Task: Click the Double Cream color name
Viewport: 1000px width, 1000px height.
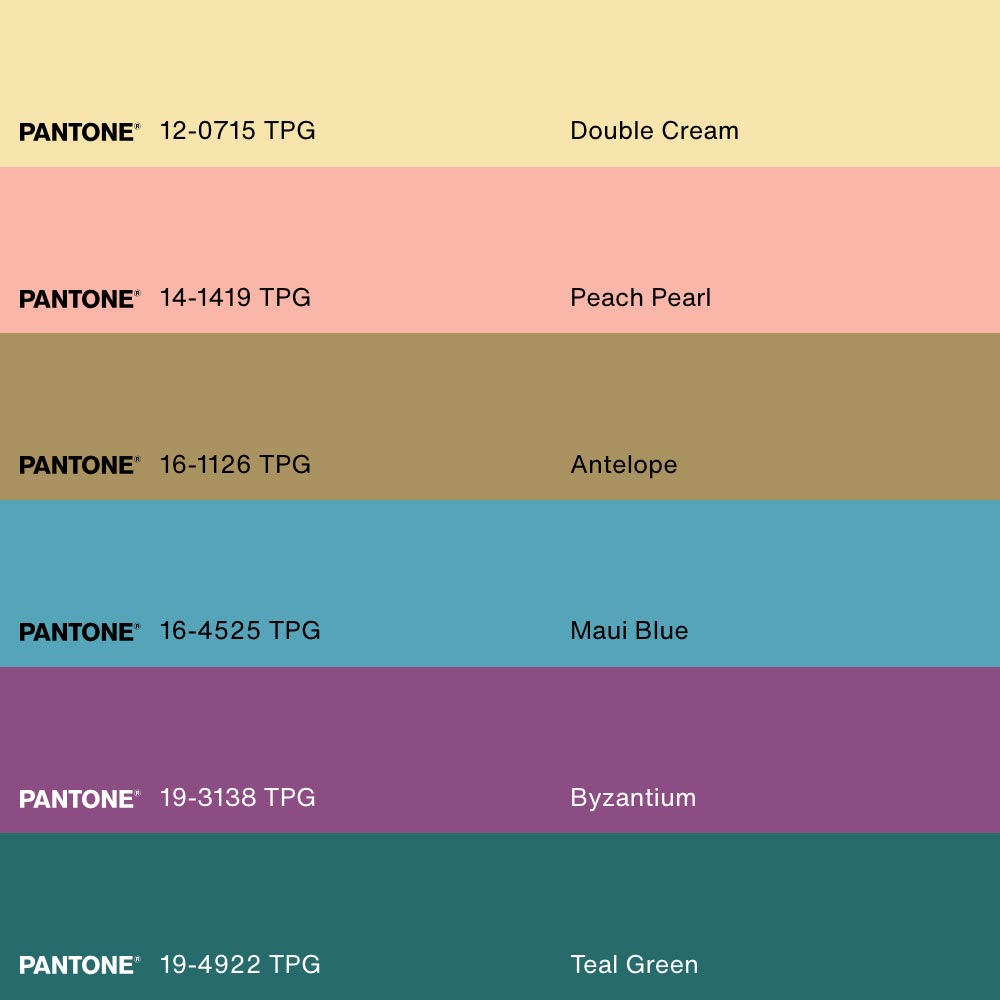Action: (654, 130)
